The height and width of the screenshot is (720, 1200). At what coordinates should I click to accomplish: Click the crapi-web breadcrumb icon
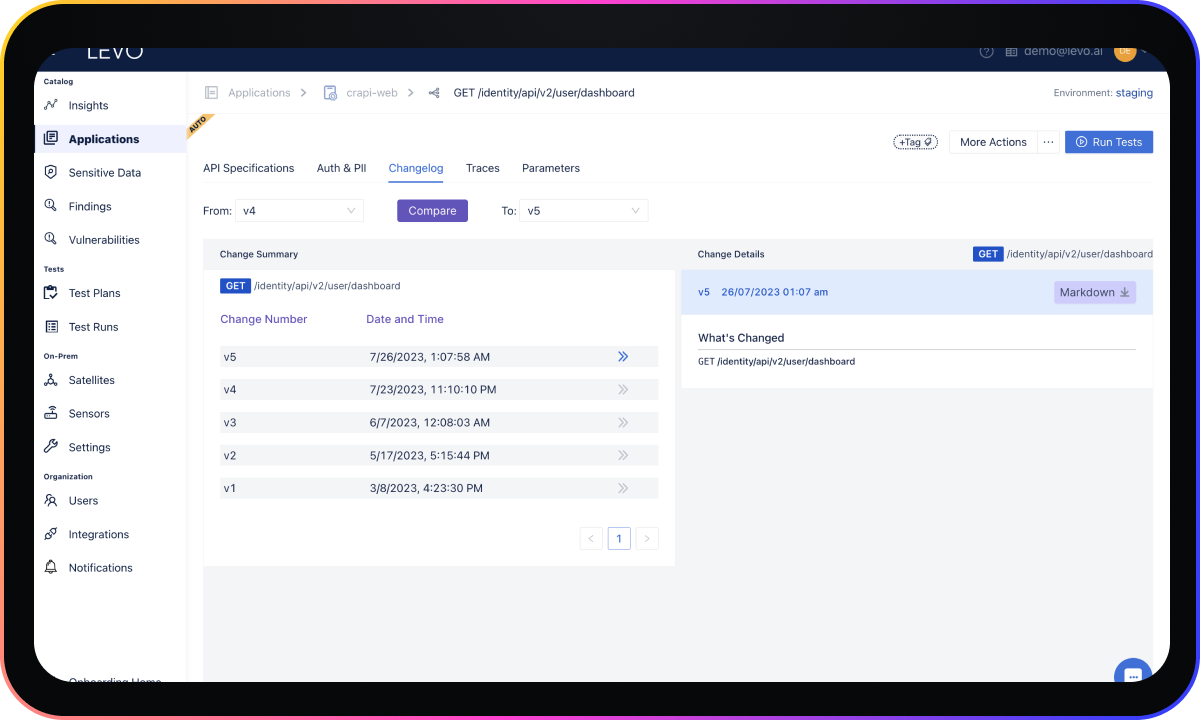point(330,92)
